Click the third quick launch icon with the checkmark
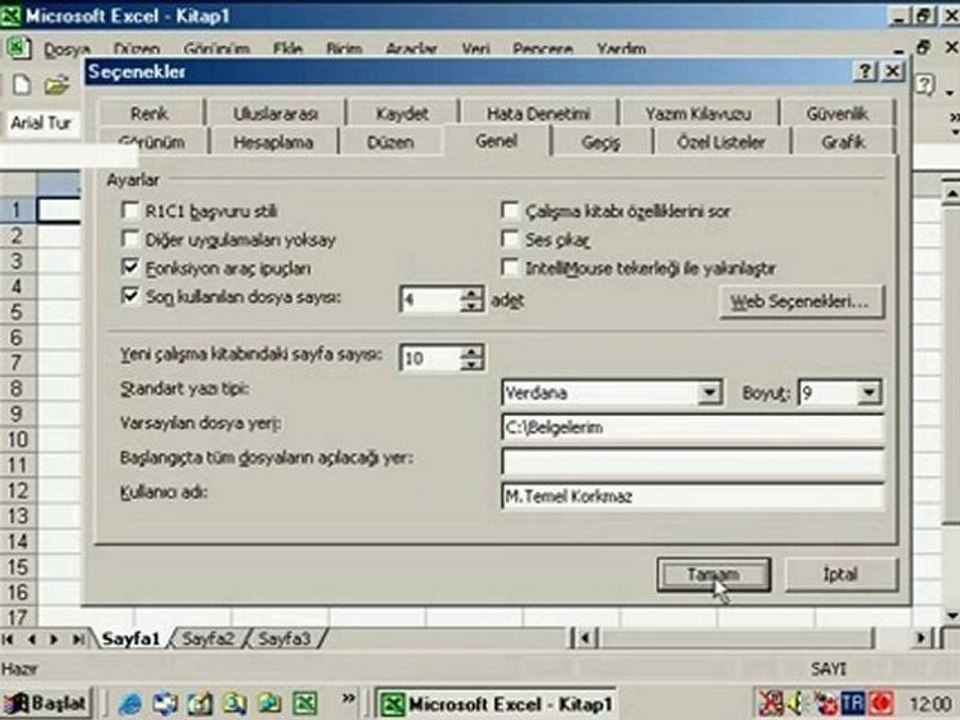Viewport: 960px width, 720px height. [200, 703]
